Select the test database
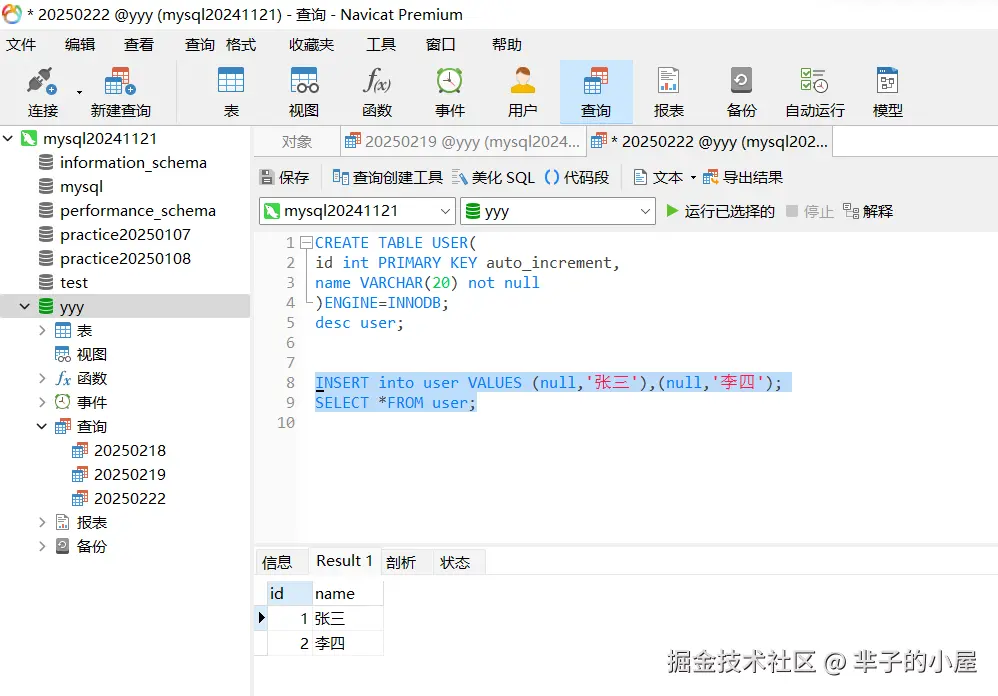This screenshot has width=998, height=696. point(74,282)
